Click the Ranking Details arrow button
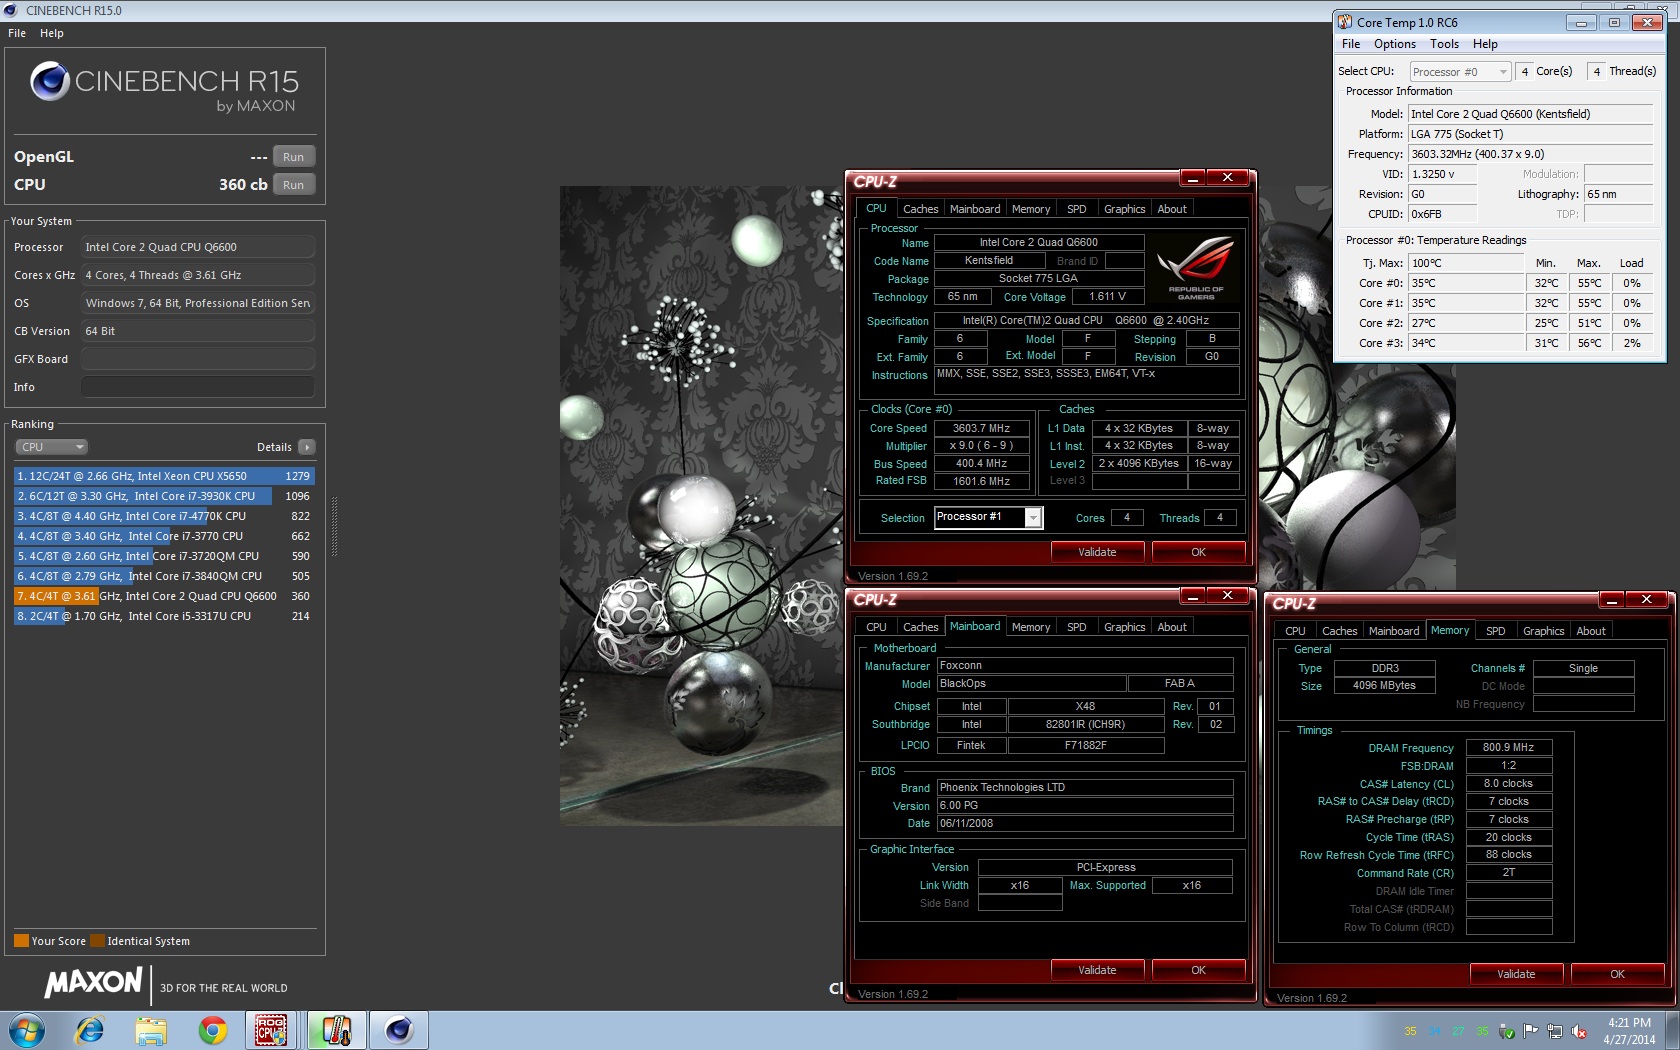This screenshot has height=1050, width=1680. (x=306, y=447)
